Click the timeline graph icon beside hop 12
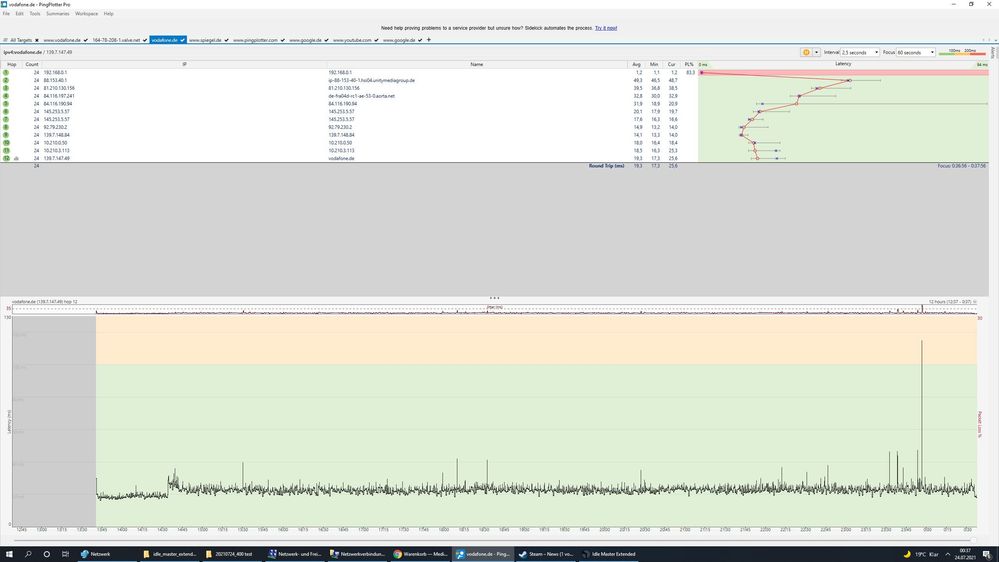This screenshot has width=999, height=562. [17, 158]
